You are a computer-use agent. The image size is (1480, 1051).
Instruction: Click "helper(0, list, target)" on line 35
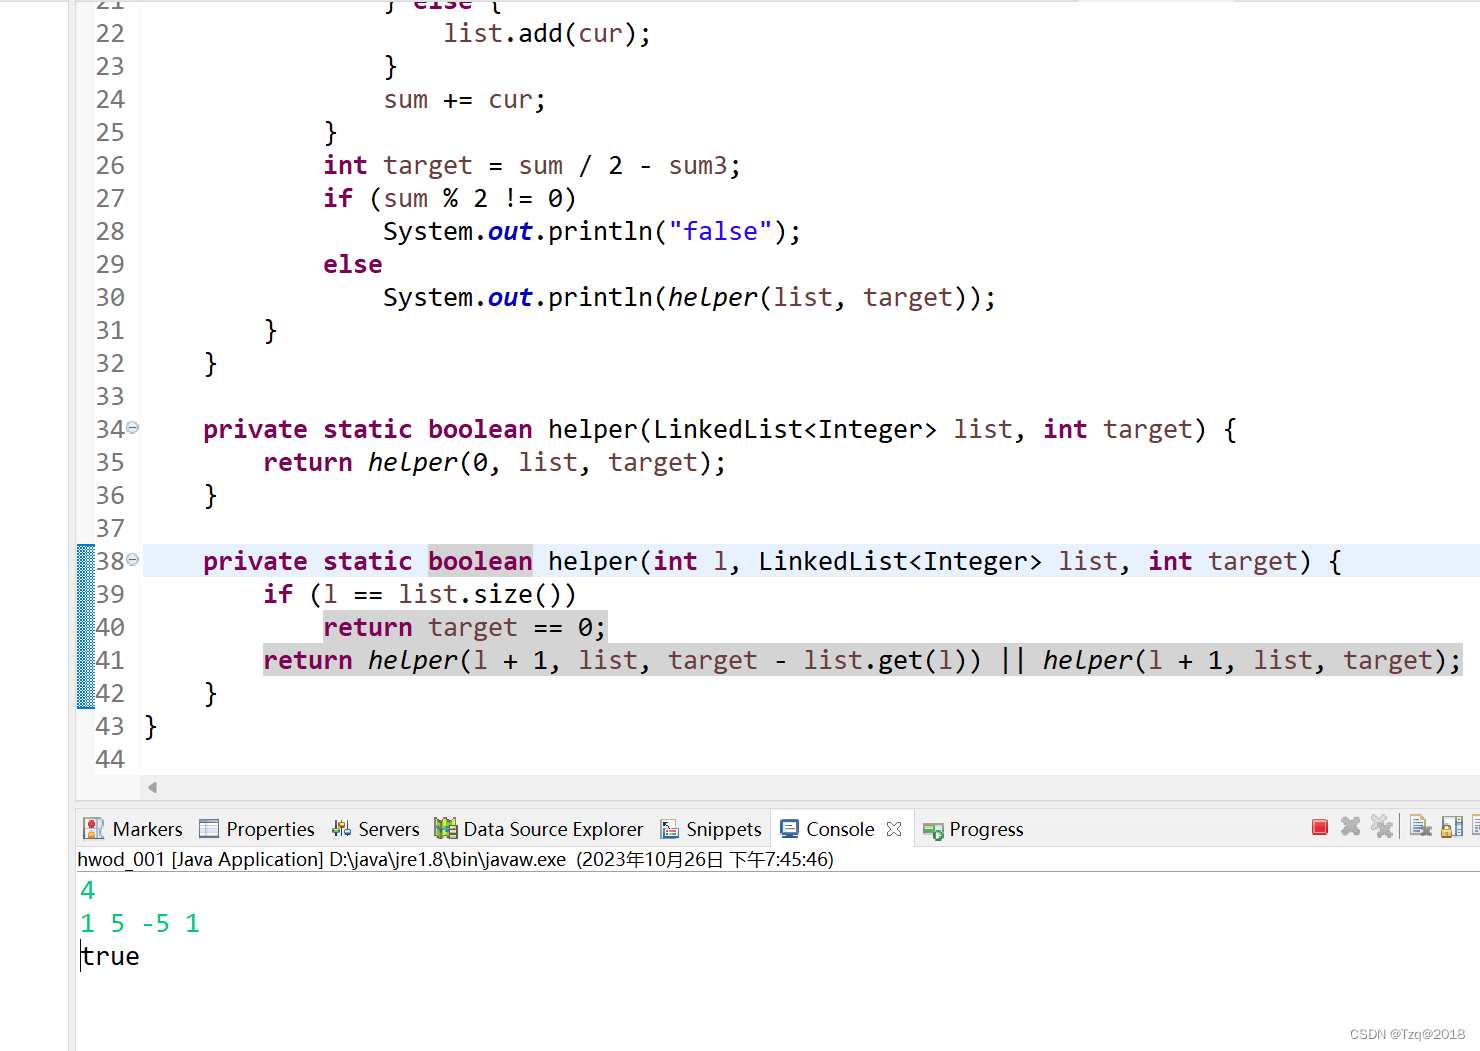pyautogui.click(x=539, y=462)
